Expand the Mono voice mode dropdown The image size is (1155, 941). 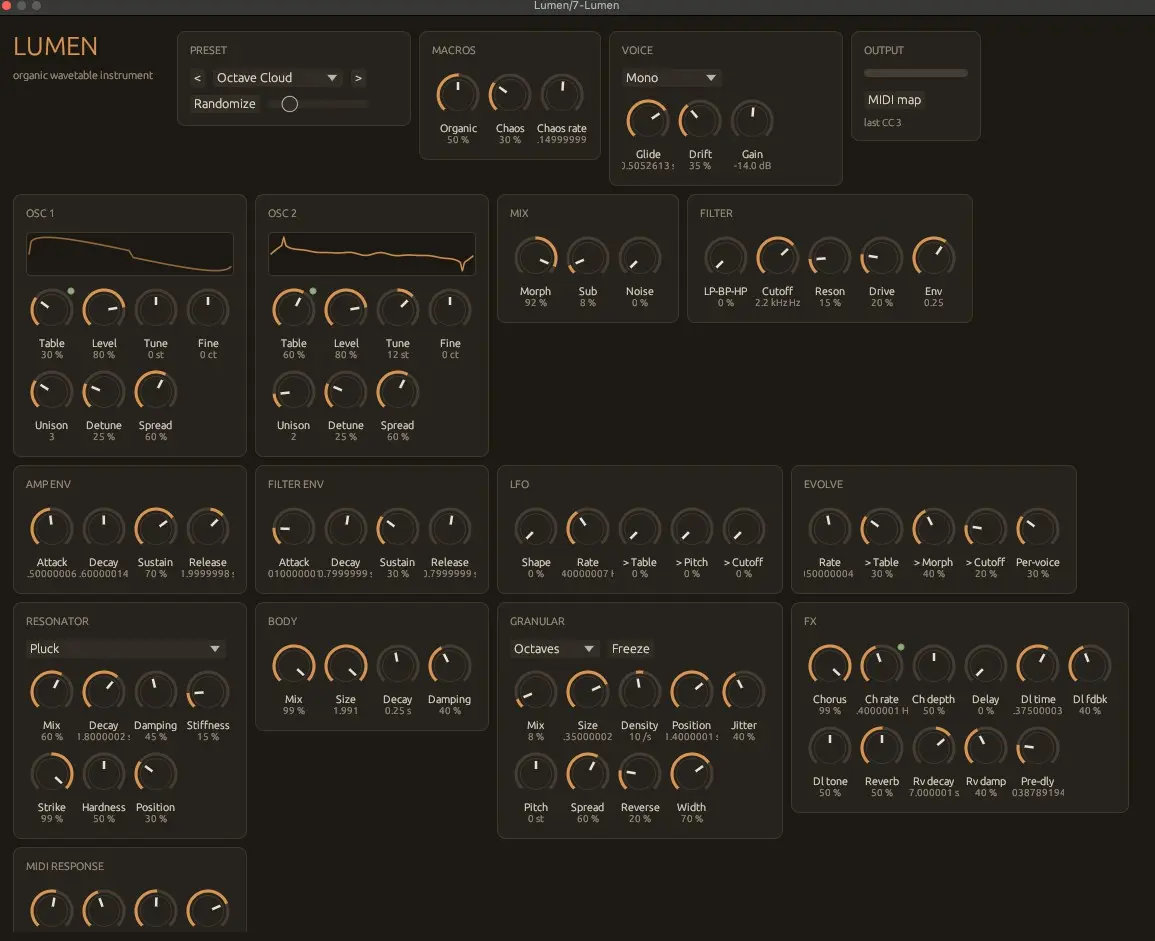(x=670, y=78)
